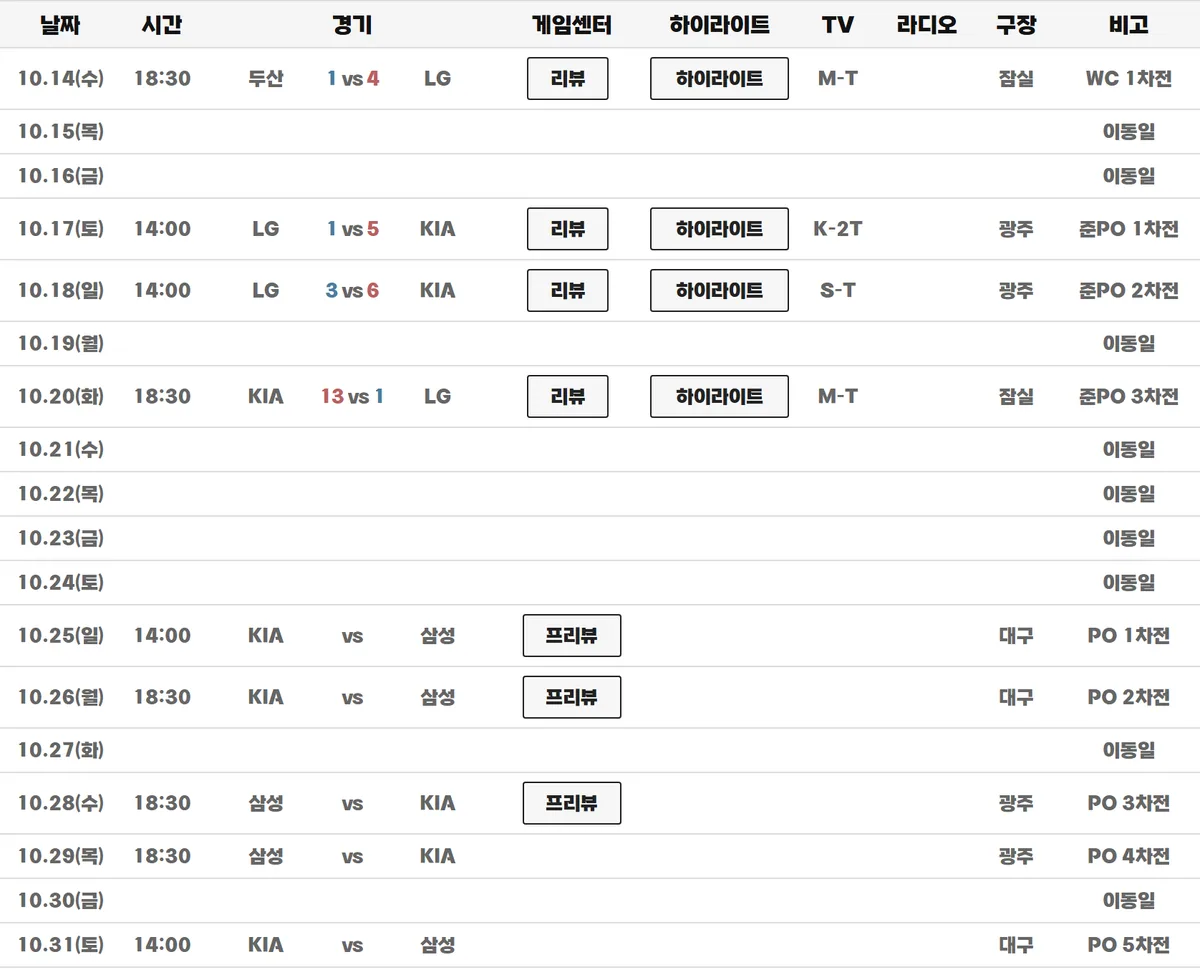
Task: Open the 리뷰 button for 10.17 준PO 1차전
Action: (567, 229)
